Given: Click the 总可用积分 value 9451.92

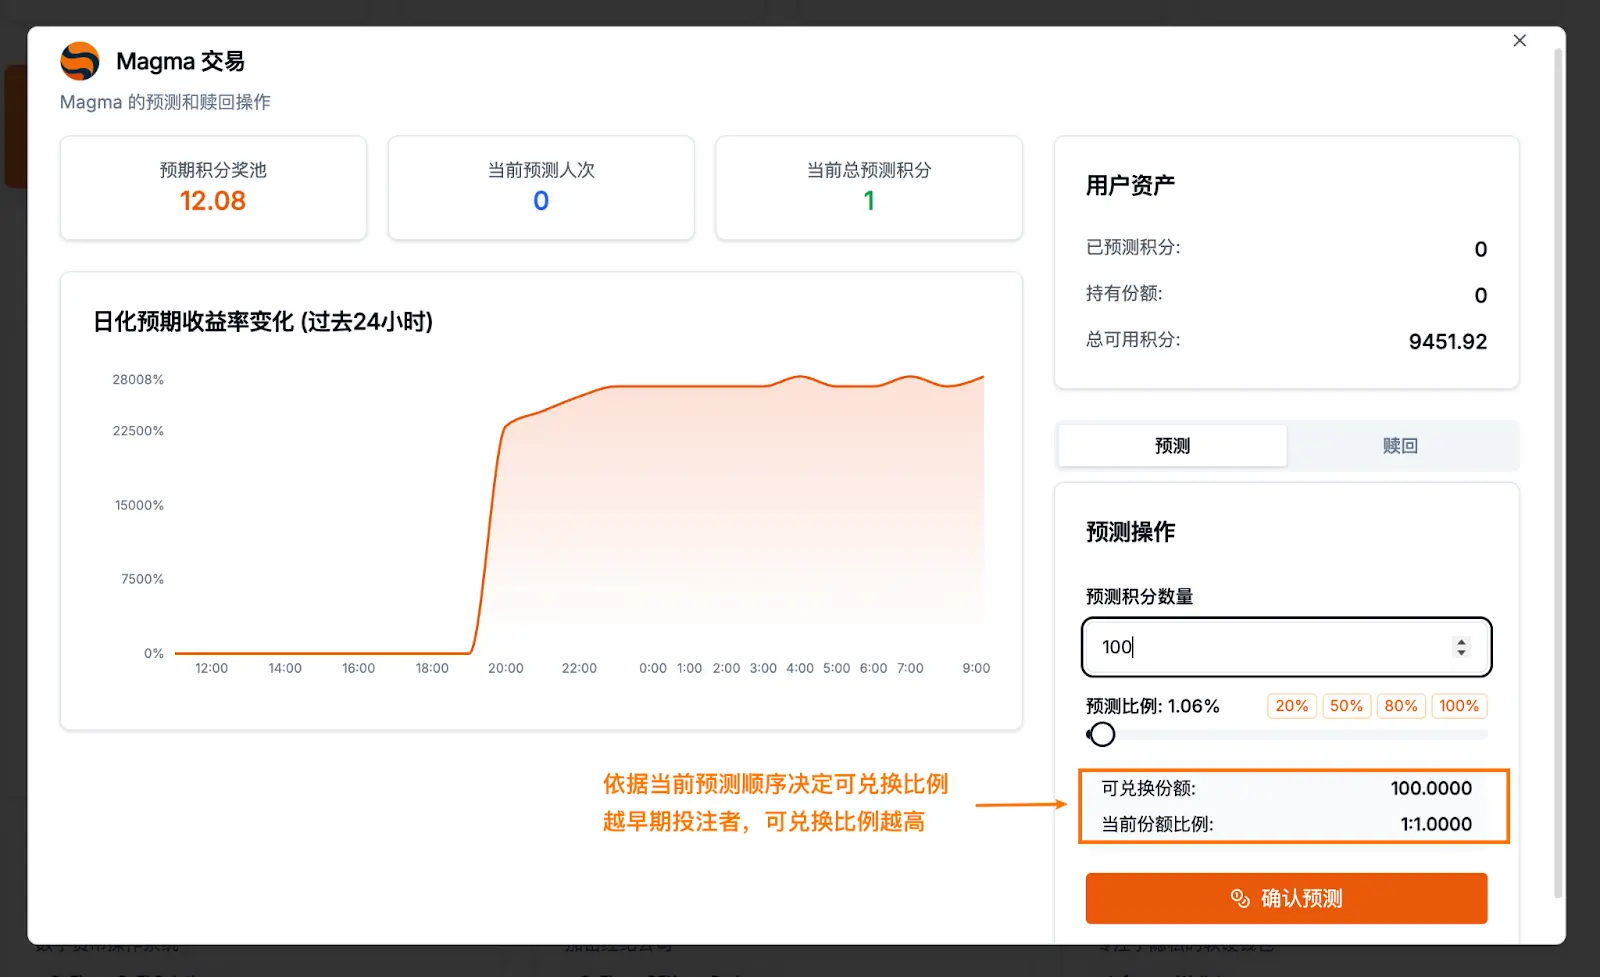Looking at the screenshot, I should click(1447, 342).
